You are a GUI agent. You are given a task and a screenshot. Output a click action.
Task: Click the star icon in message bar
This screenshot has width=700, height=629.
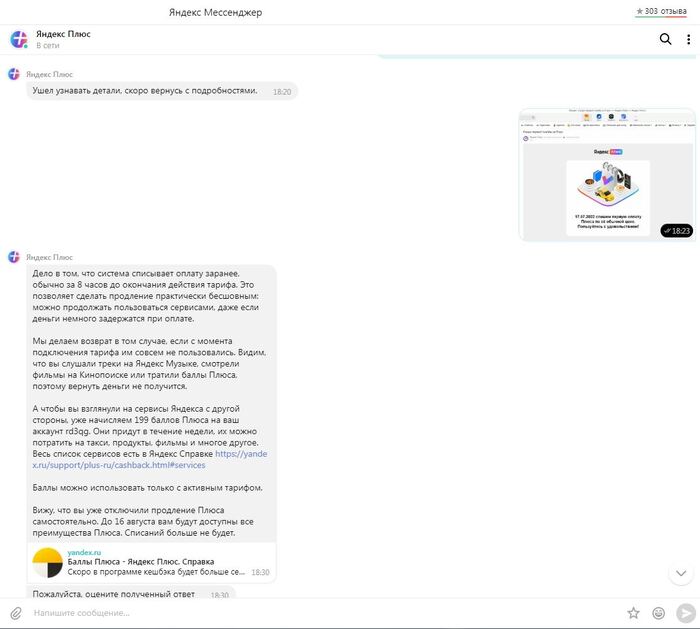(633, 613)
